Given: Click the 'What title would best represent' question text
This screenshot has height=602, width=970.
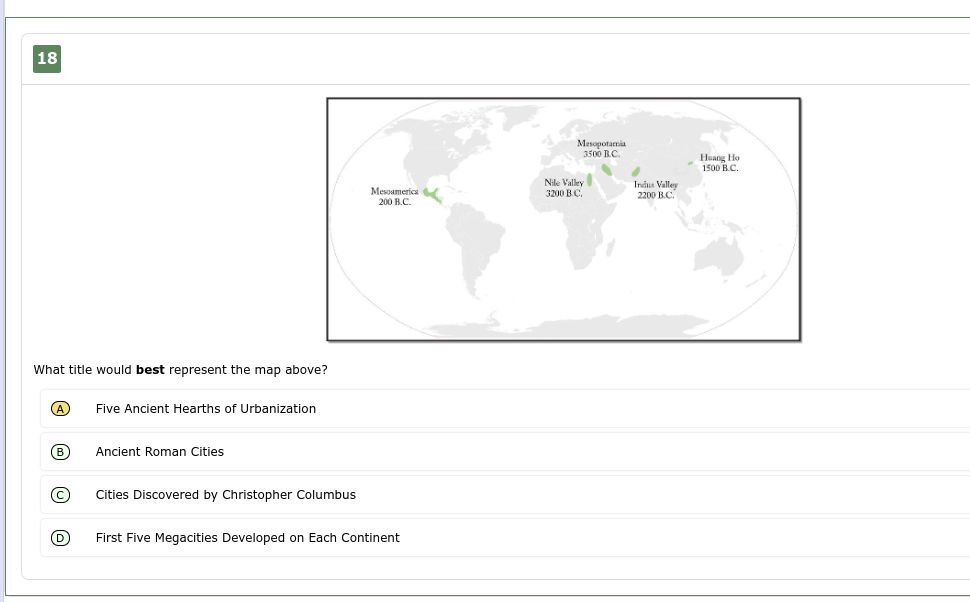Looking at the screenshot, I should tap(180, 370).
